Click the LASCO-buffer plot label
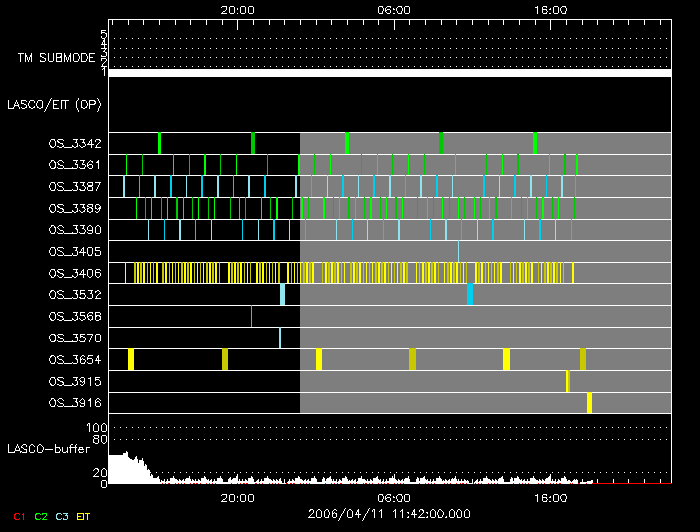 [50, 450]
